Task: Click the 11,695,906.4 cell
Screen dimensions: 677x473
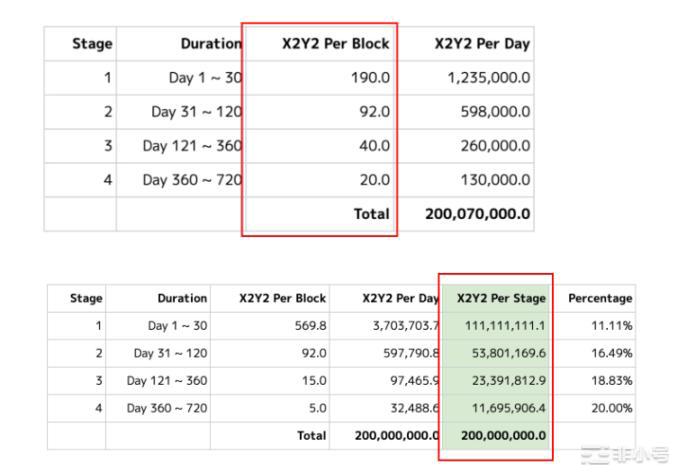Action: pyautogui.click(x=505, y=408)
